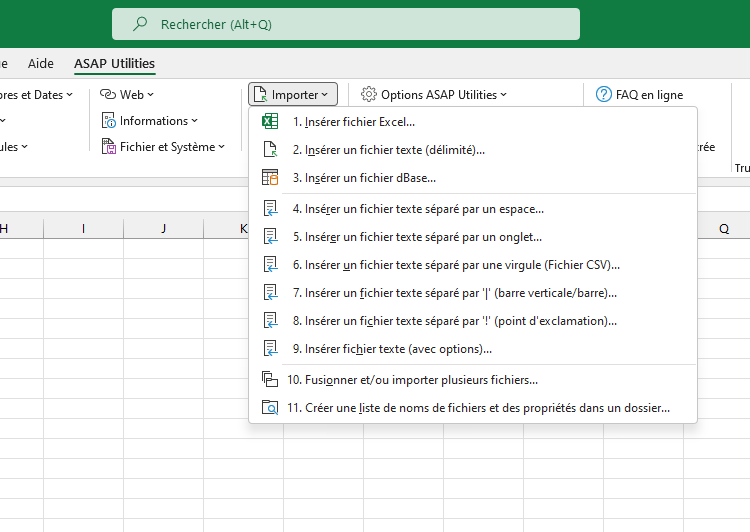Click the Rechercher (Alt+Q) search field
Image resolution: width=750 pixels, height=532 pixels.
(346, 24)
